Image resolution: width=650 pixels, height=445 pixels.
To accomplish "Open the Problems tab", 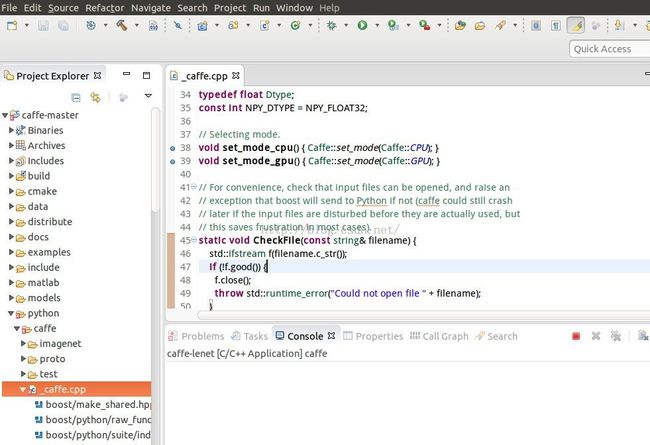I will [x=196, y=336].
